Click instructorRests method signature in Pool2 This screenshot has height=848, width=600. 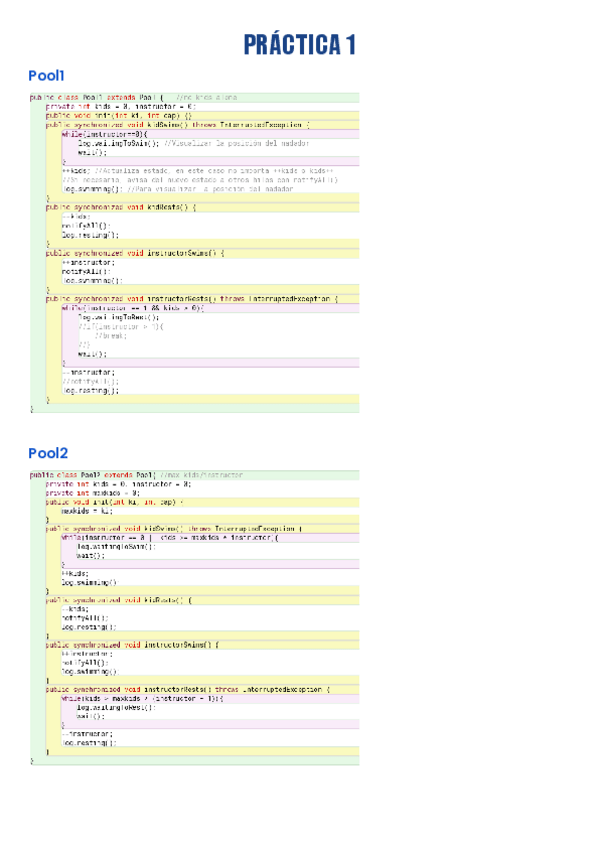[x=188, y=690]
